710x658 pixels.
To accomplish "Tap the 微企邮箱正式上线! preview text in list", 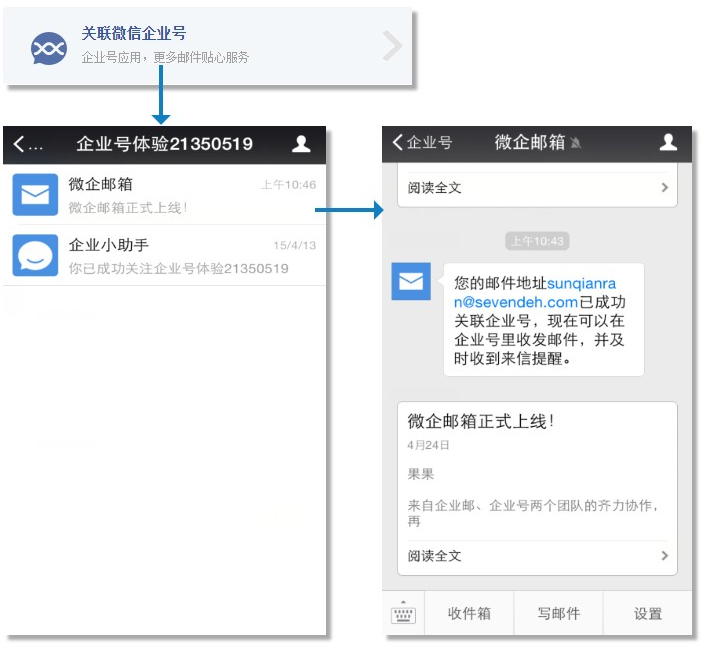I will (128, 208).
